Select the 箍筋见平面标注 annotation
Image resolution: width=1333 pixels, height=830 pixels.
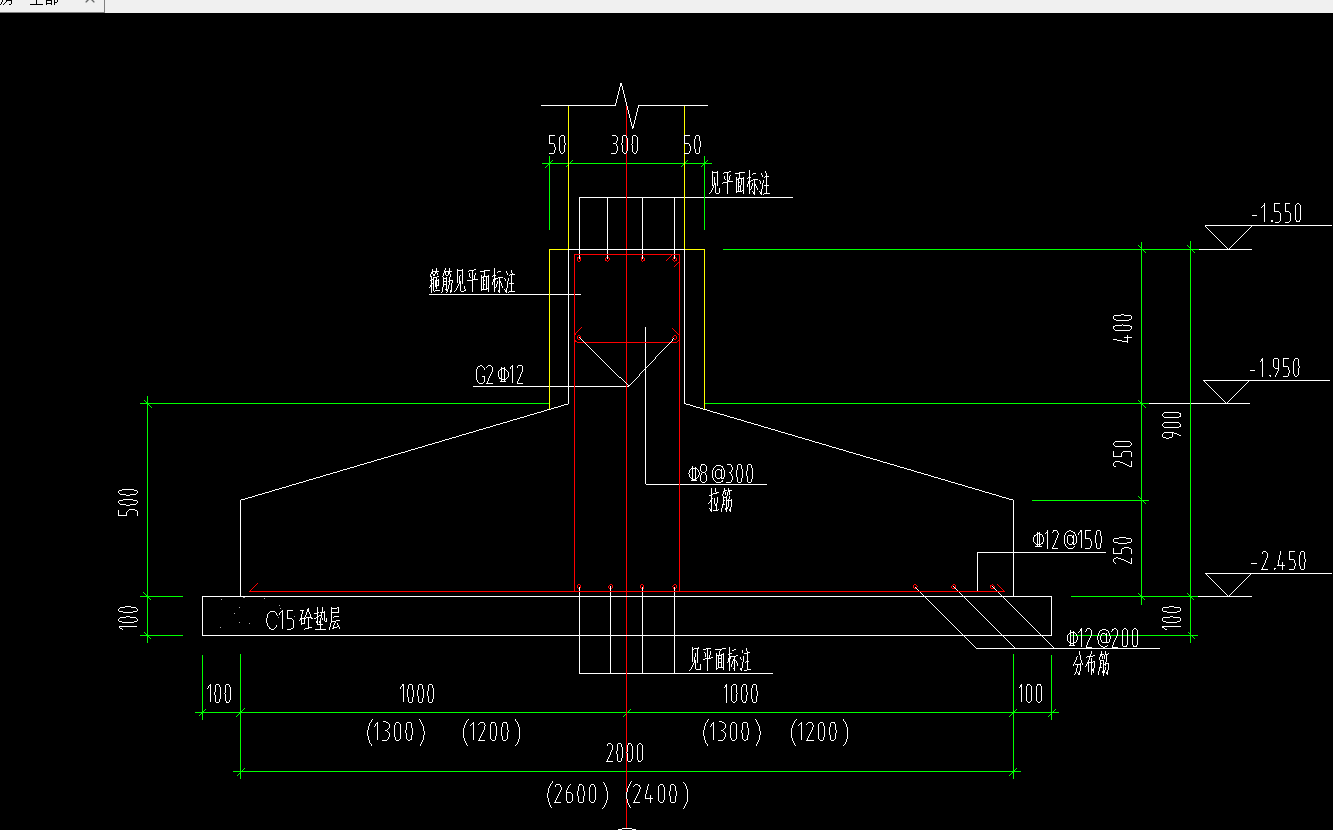coord(472,283)
